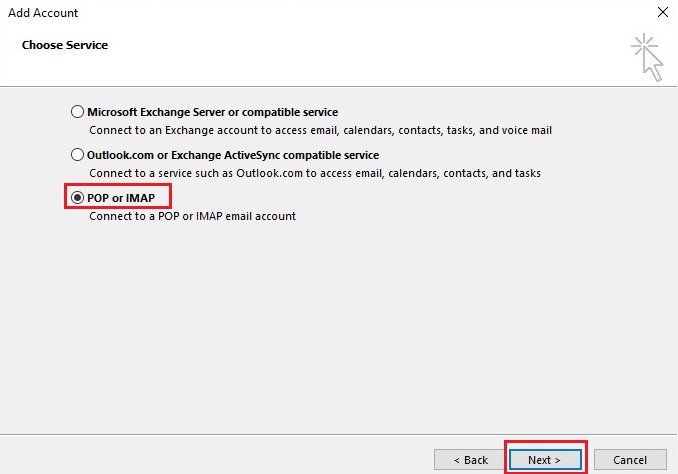Image resolution: width=678 pixels, height=474 pixels.
Task: Click the 'Connect to a service such as Outlook.com' description
Action: point(314,173)
